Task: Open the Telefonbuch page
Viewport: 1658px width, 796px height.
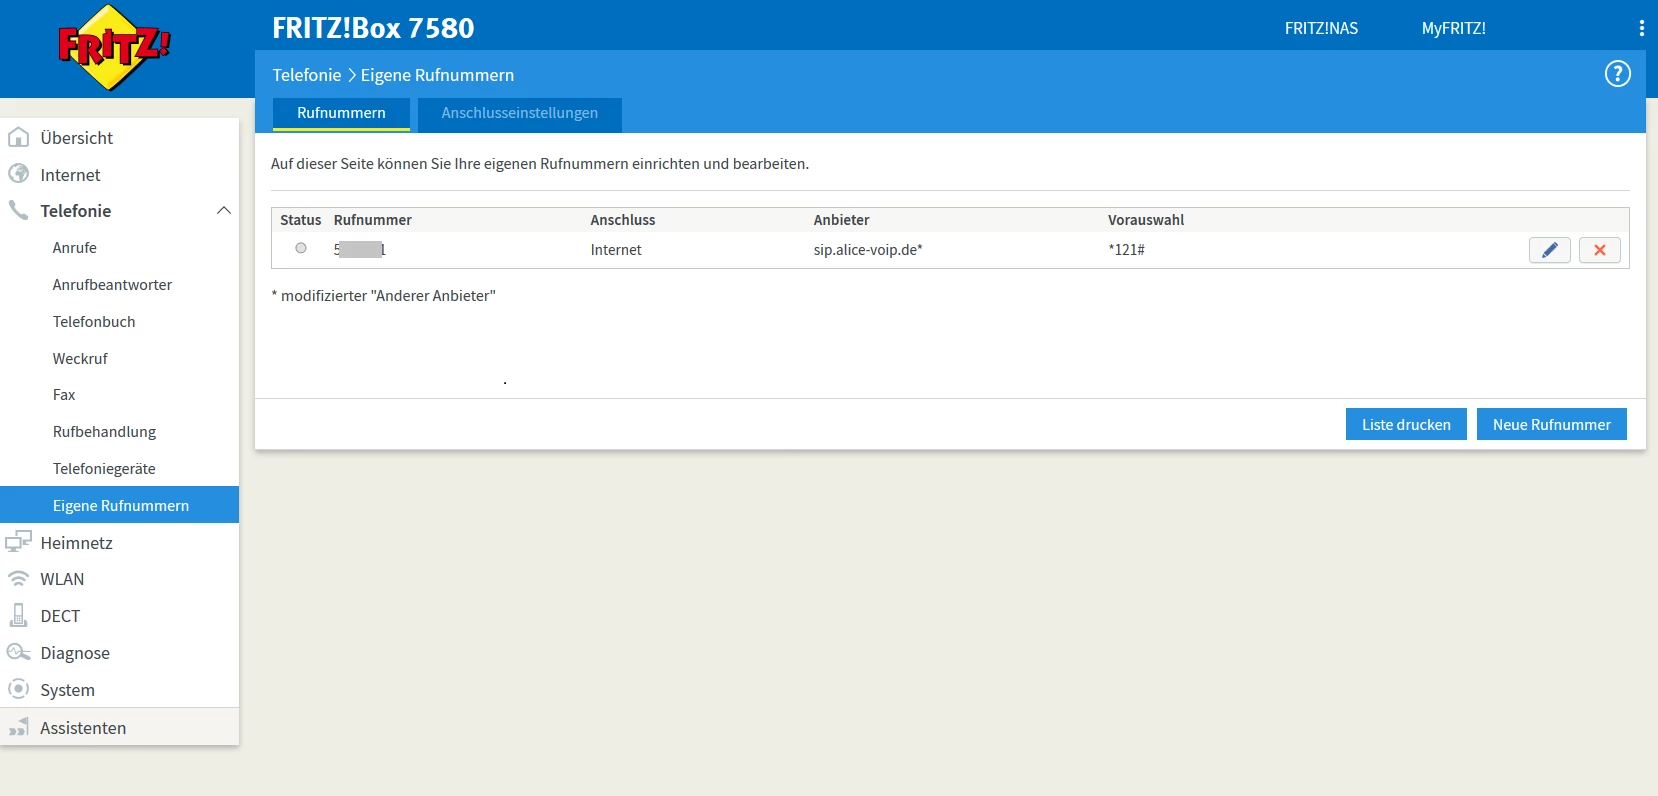Action: click(94, 322)
